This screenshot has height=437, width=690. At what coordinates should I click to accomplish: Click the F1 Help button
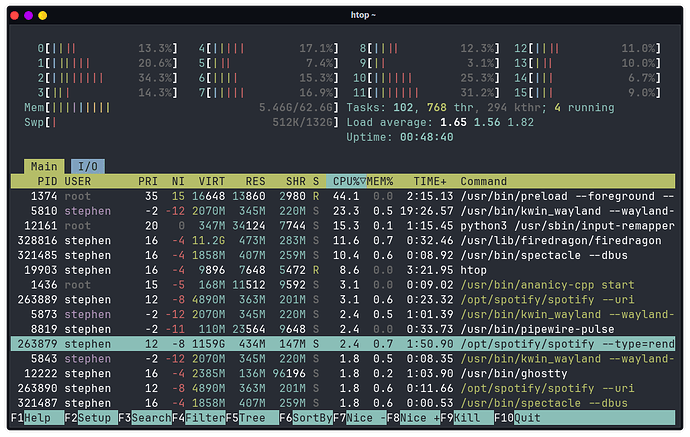point(37,418)
